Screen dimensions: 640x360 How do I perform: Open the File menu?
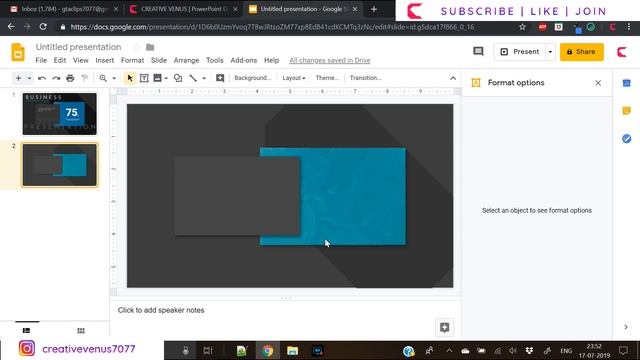pyautogui.click(x=41, y=60)
